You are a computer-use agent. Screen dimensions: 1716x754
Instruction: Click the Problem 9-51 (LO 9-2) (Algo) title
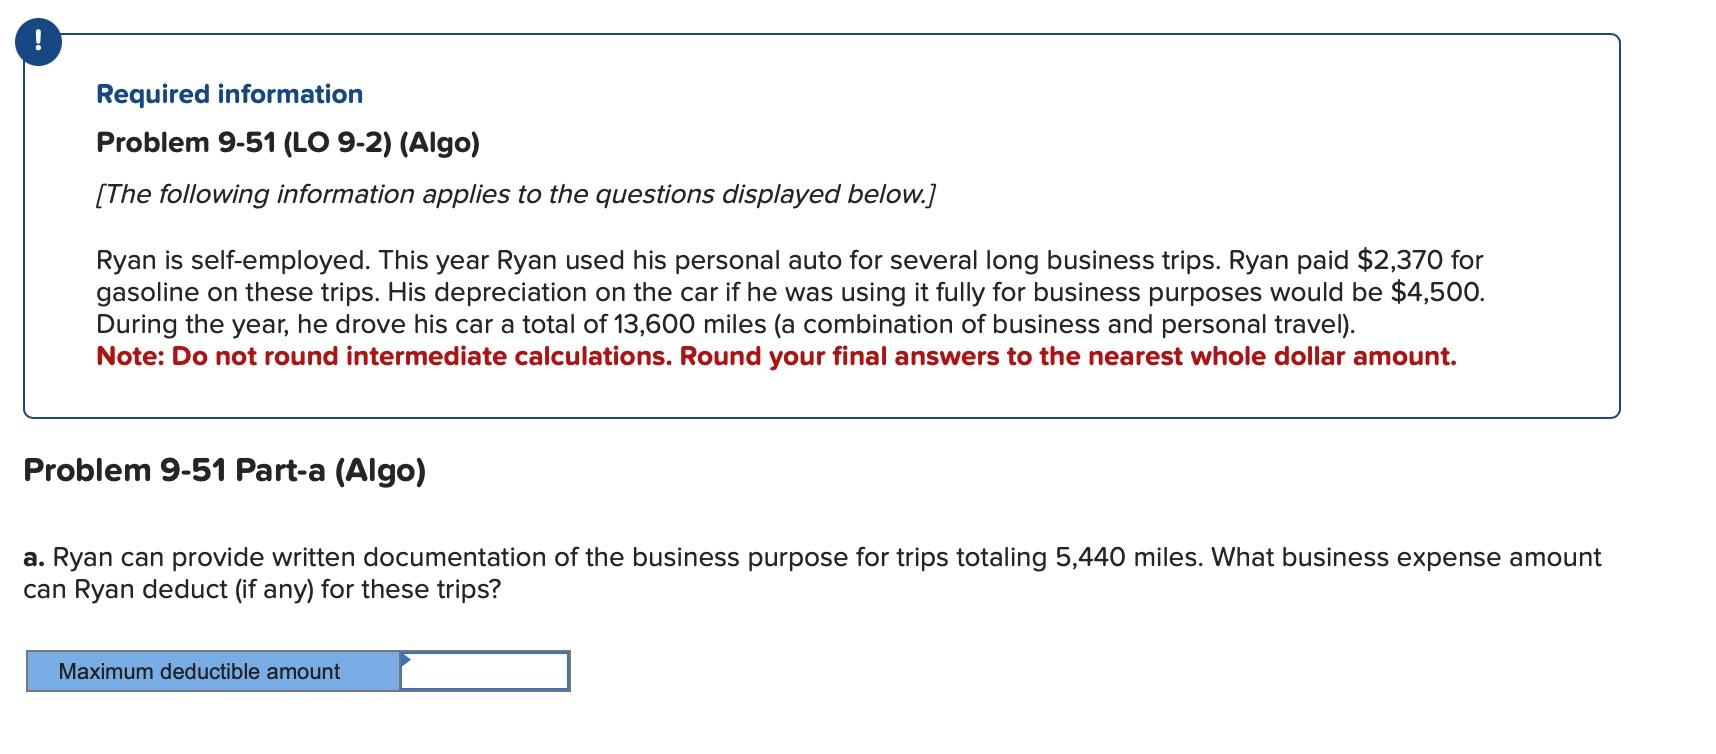point(287,142)
